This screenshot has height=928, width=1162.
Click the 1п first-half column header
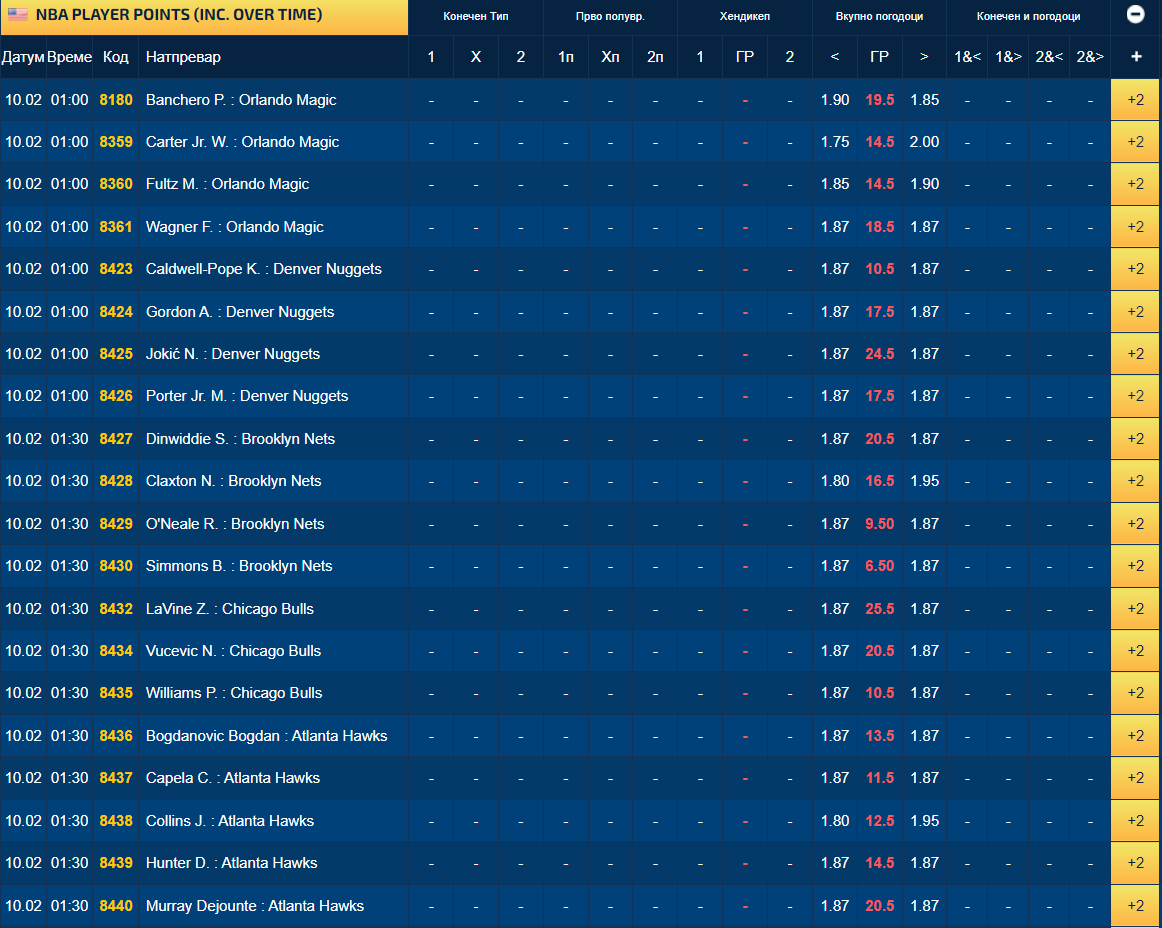point(565,57)
